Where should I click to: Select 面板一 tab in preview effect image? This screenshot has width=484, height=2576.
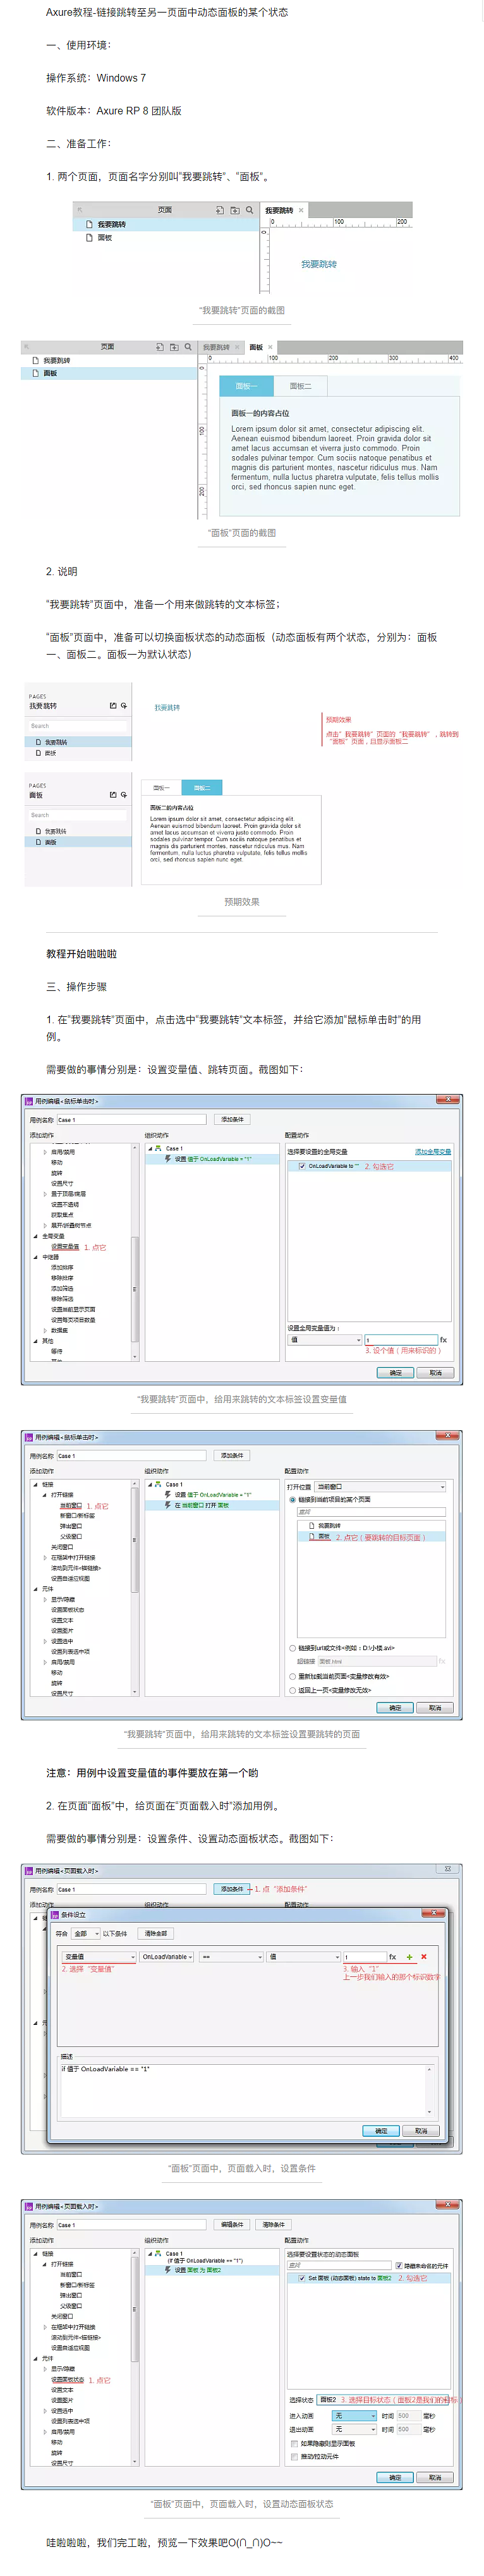coord(162,788)
